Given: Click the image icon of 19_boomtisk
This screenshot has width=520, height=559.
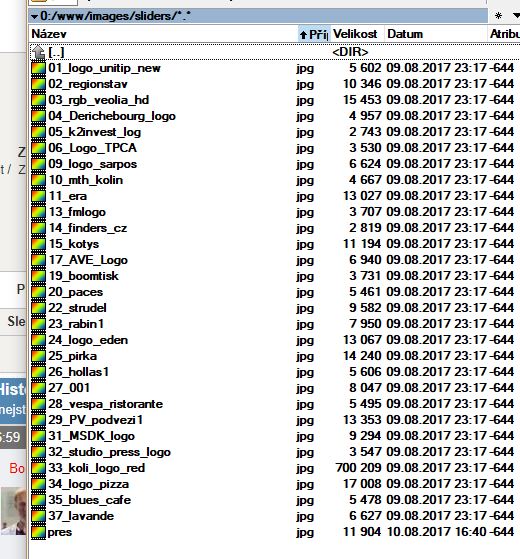Looking at the screenshot, I should 38,276.
